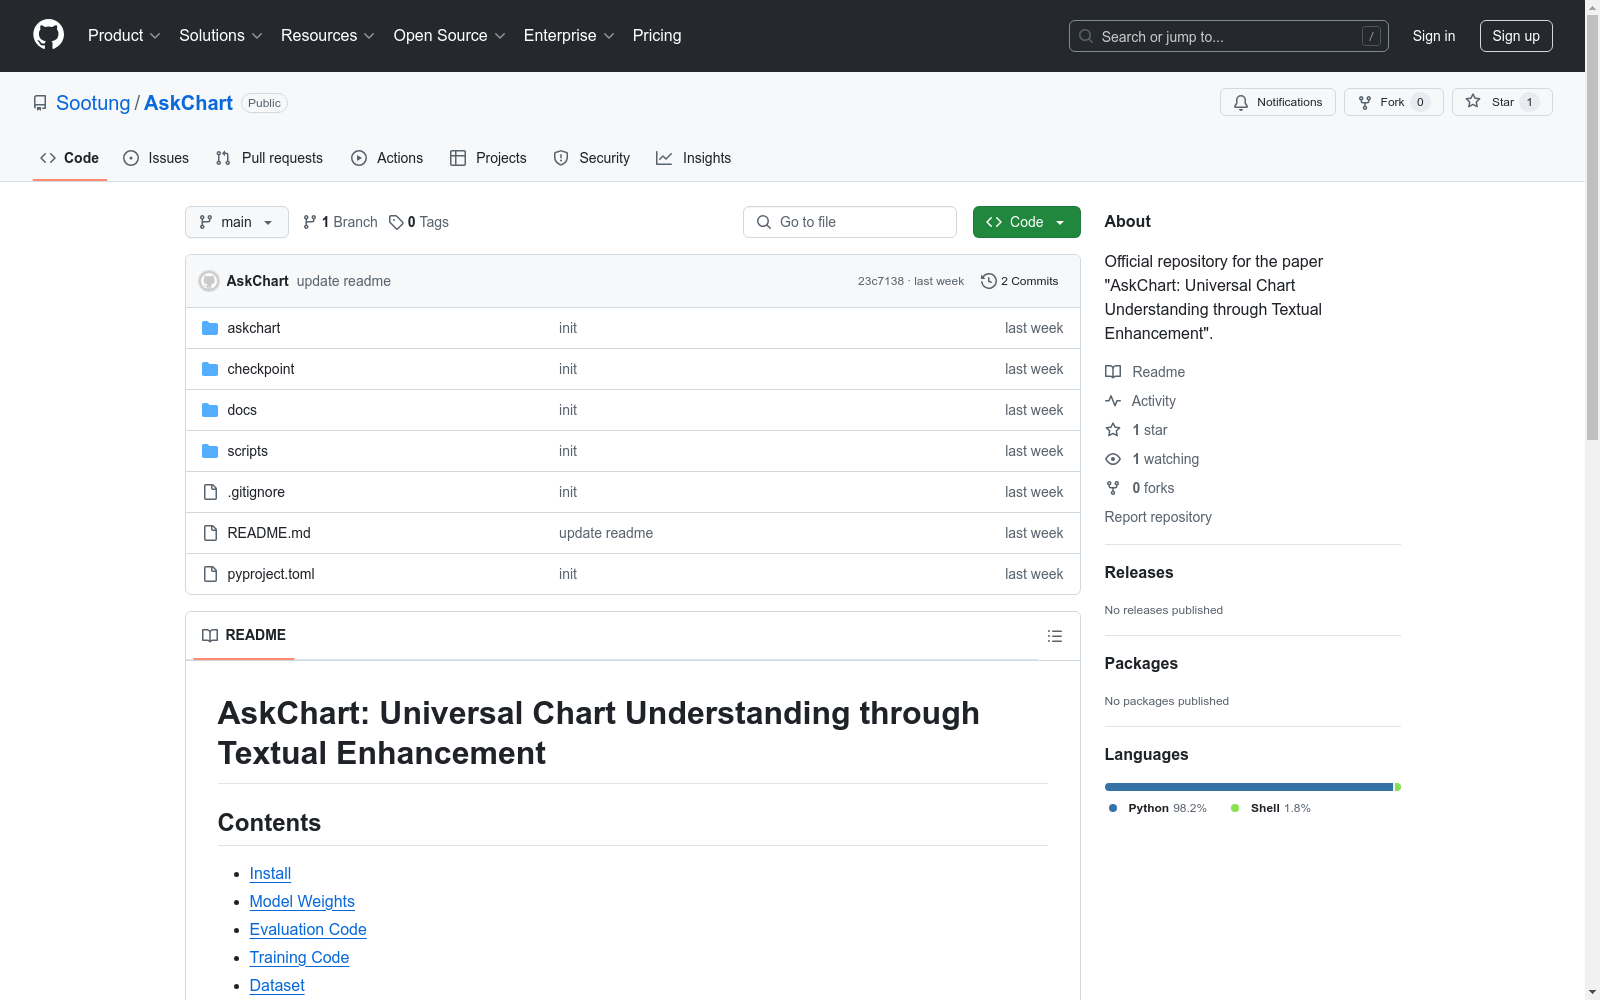Open the green Code dropdown button
This screenshot has height=1000, width=1600.
1027,222
